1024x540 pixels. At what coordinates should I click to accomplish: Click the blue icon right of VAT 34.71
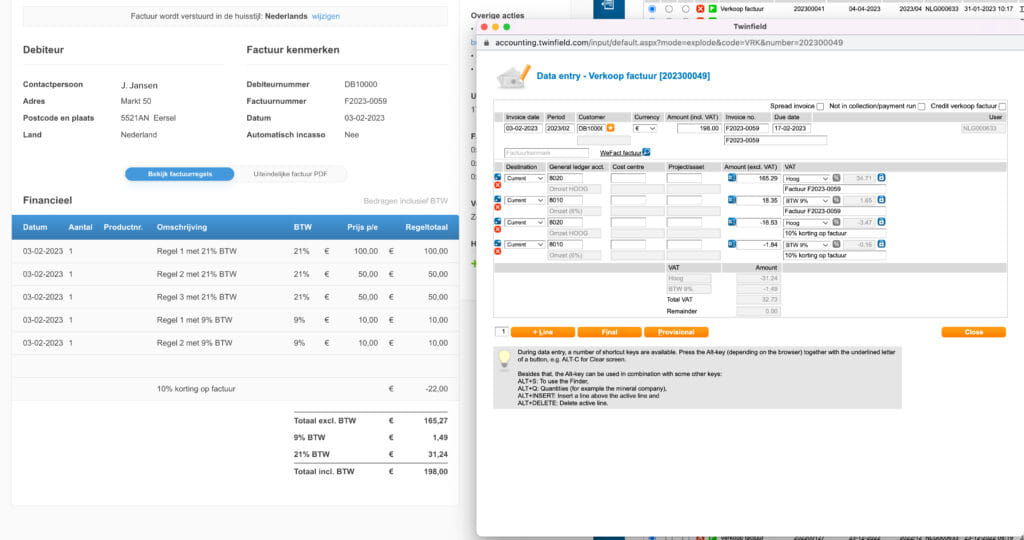(881, 178)
